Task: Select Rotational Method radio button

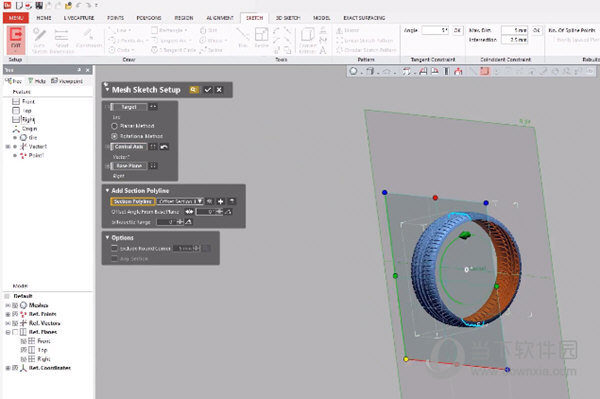Action: coord(114,136)
